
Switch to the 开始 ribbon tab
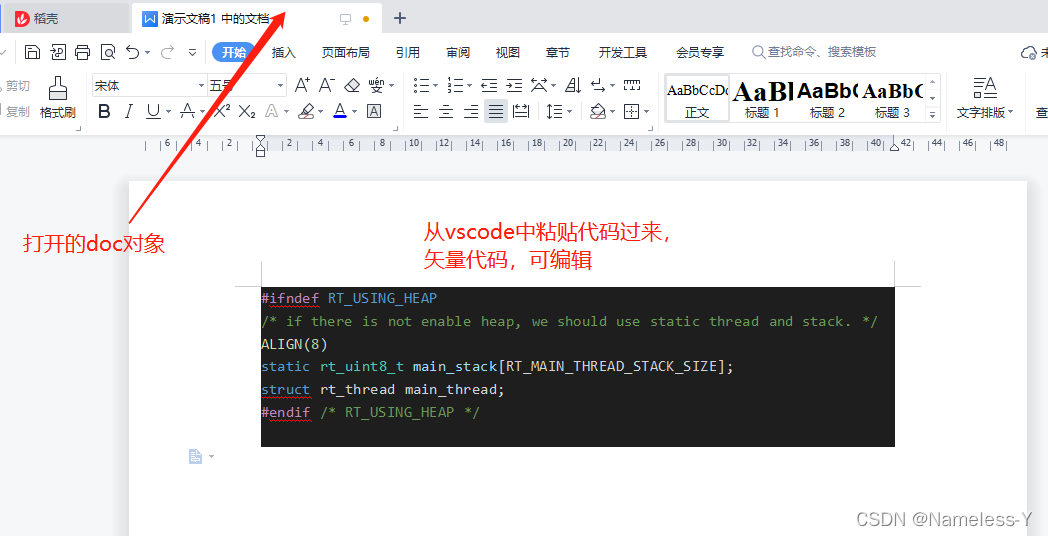[234, 52]
